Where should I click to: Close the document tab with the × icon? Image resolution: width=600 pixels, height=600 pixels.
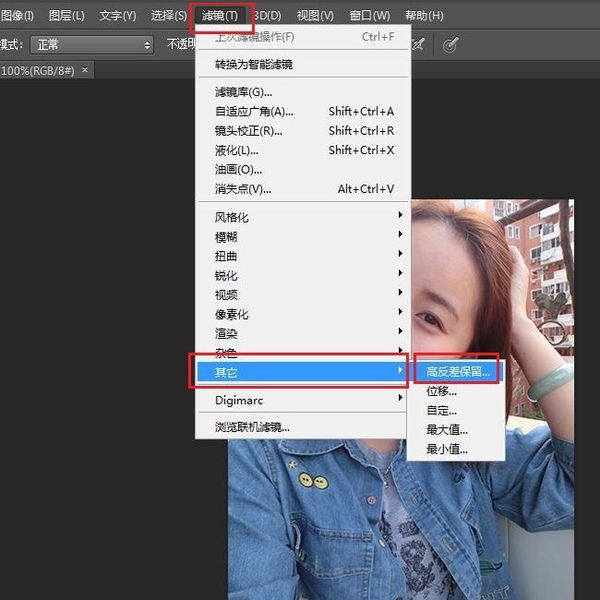pyautogui.click(x=85, y=70)
